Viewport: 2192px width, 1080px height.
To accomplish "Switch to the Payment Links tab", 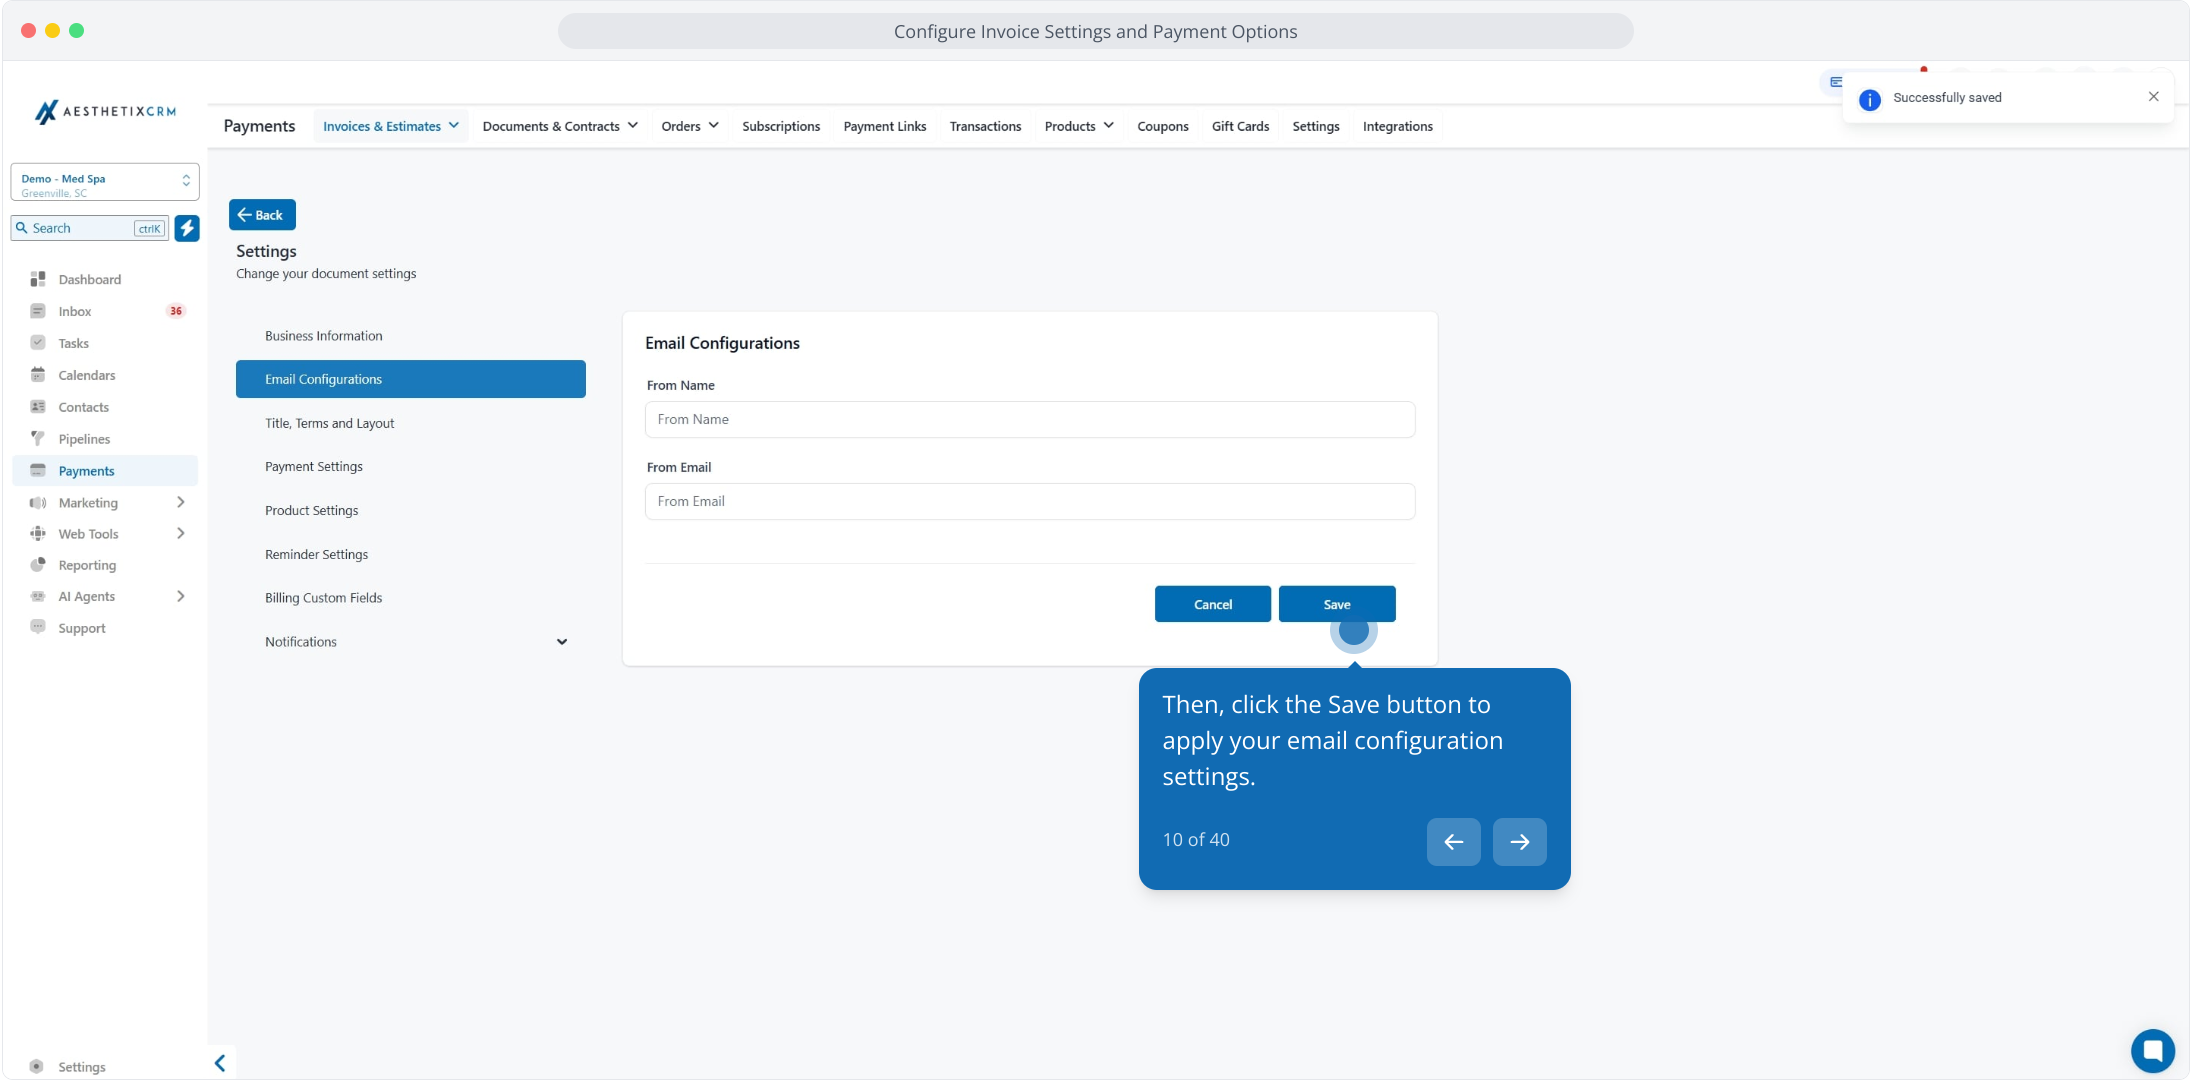I will coord(884,126).
